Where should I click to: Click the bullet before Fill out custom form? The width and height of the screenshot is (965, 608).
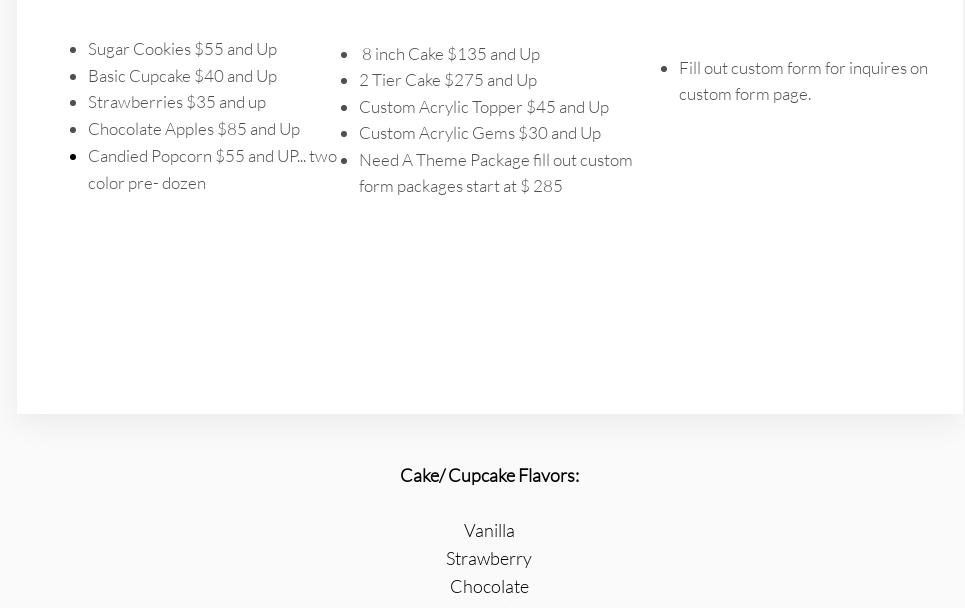(665, 69)
